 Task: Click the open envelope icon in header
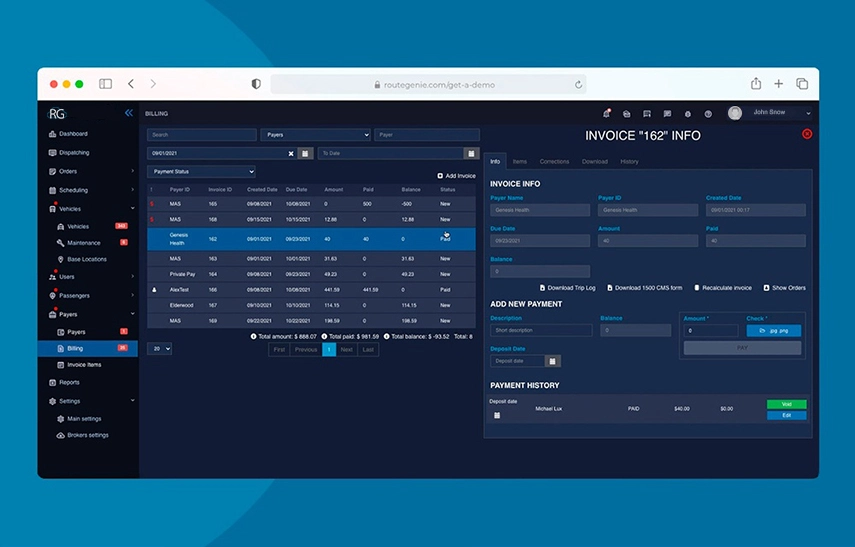tap(627, 114)
